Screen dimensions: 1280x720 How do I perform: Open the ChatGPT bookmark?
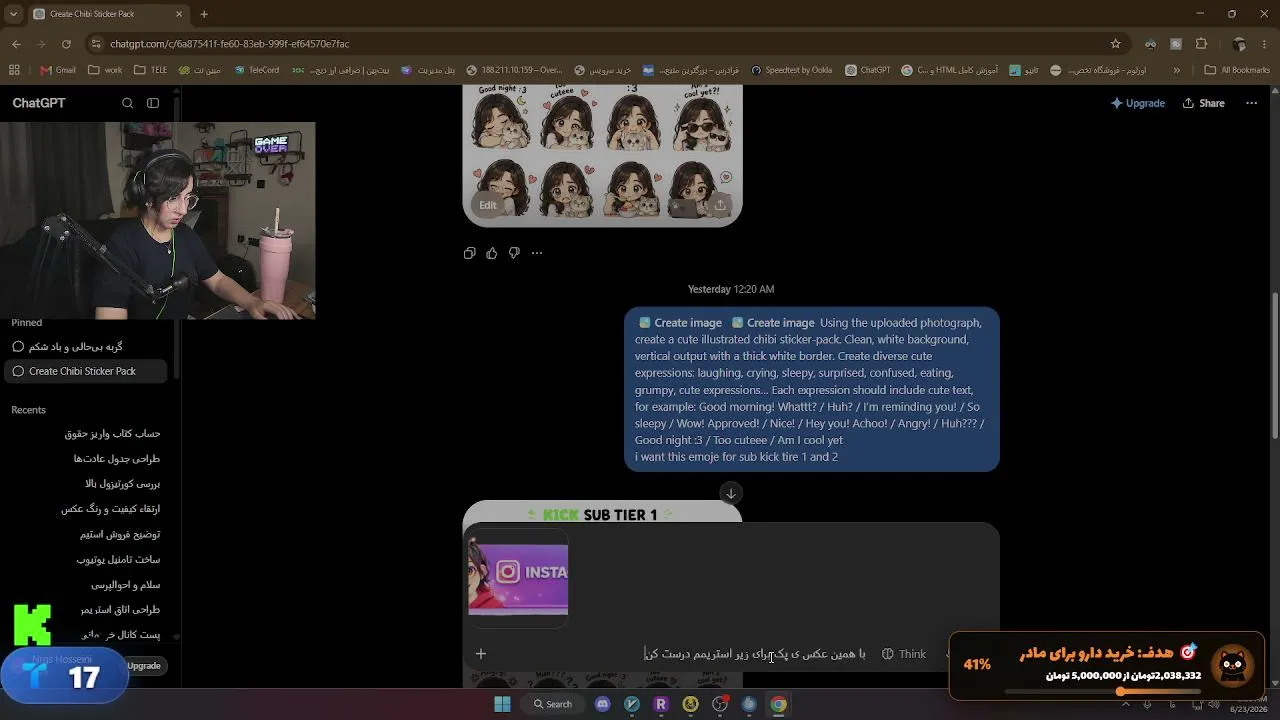point(867,70)
